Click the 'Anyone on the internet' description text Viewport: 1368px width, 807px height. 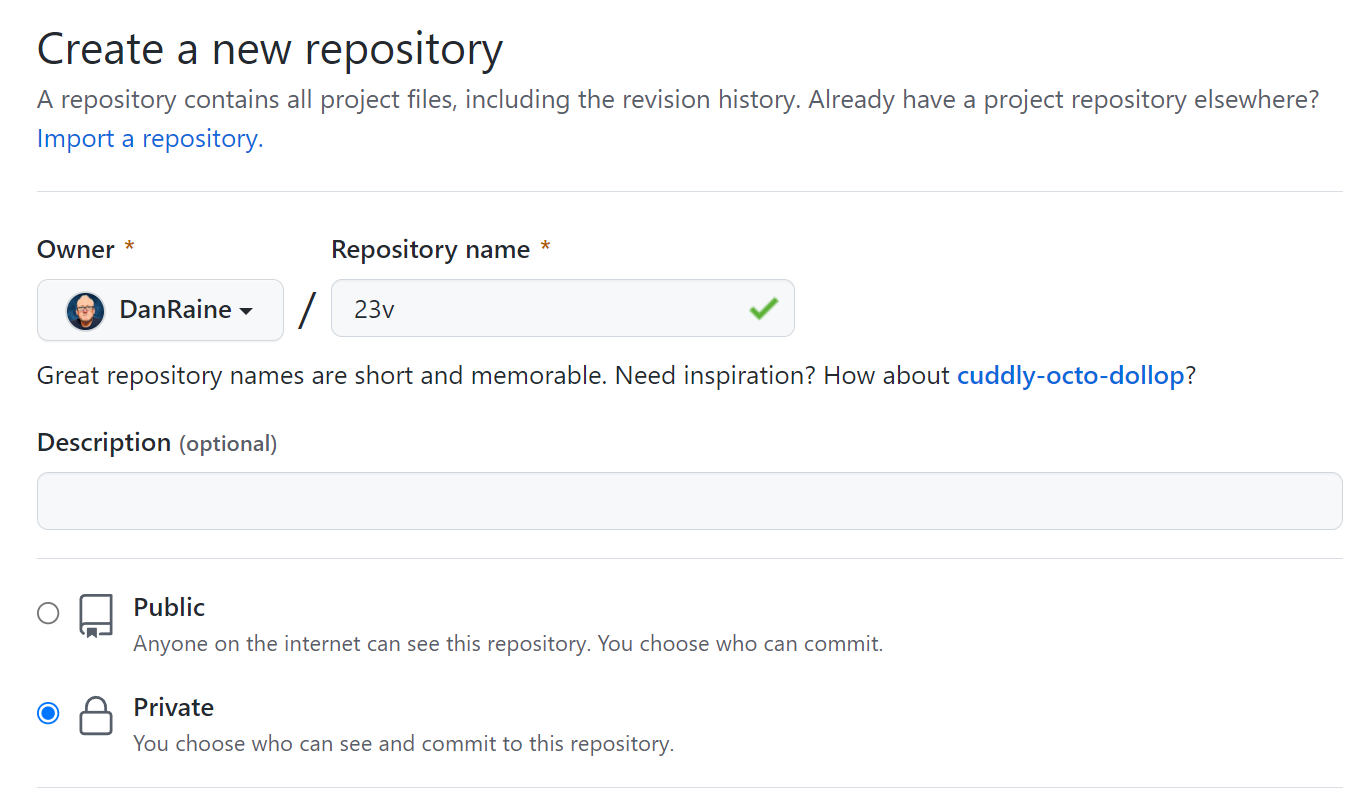[508, 644]
